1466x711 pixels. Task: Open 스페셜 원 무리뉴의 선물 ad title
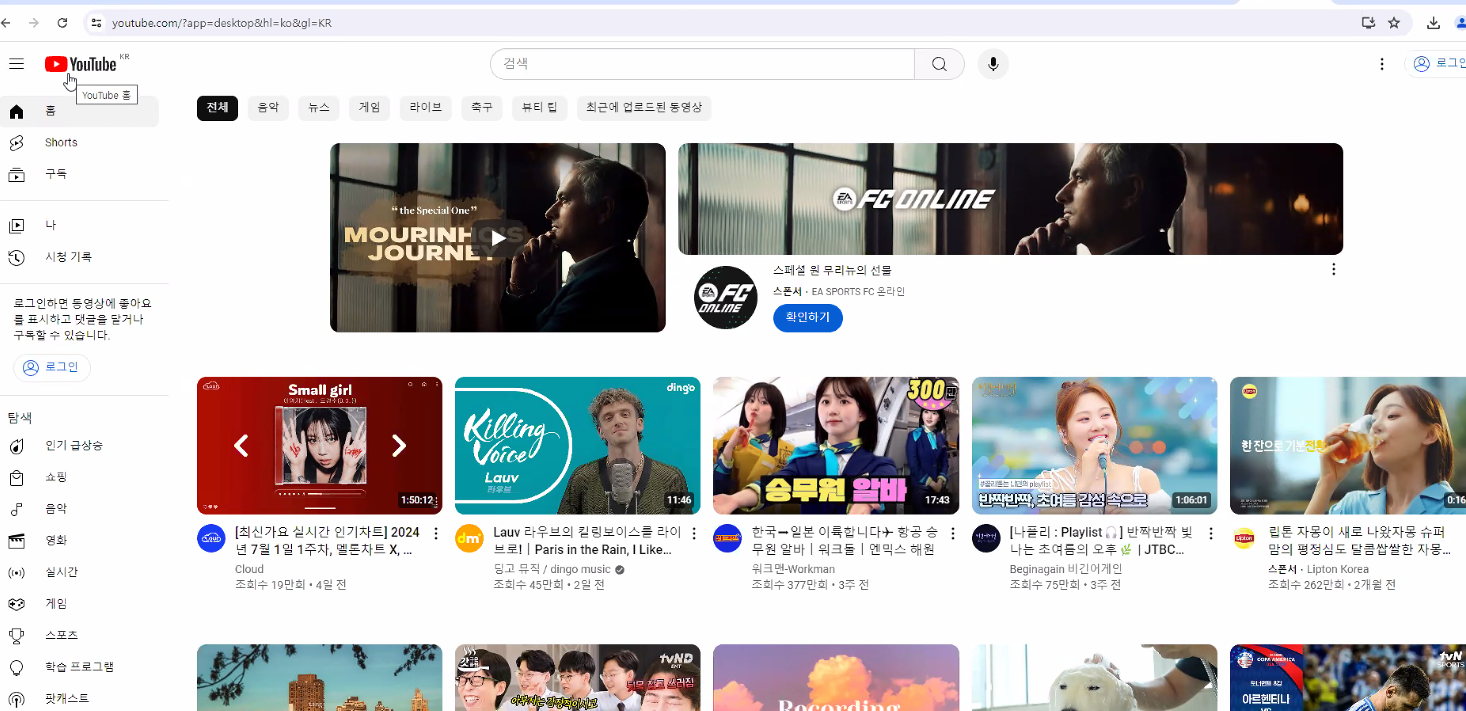tap(832, 270)
